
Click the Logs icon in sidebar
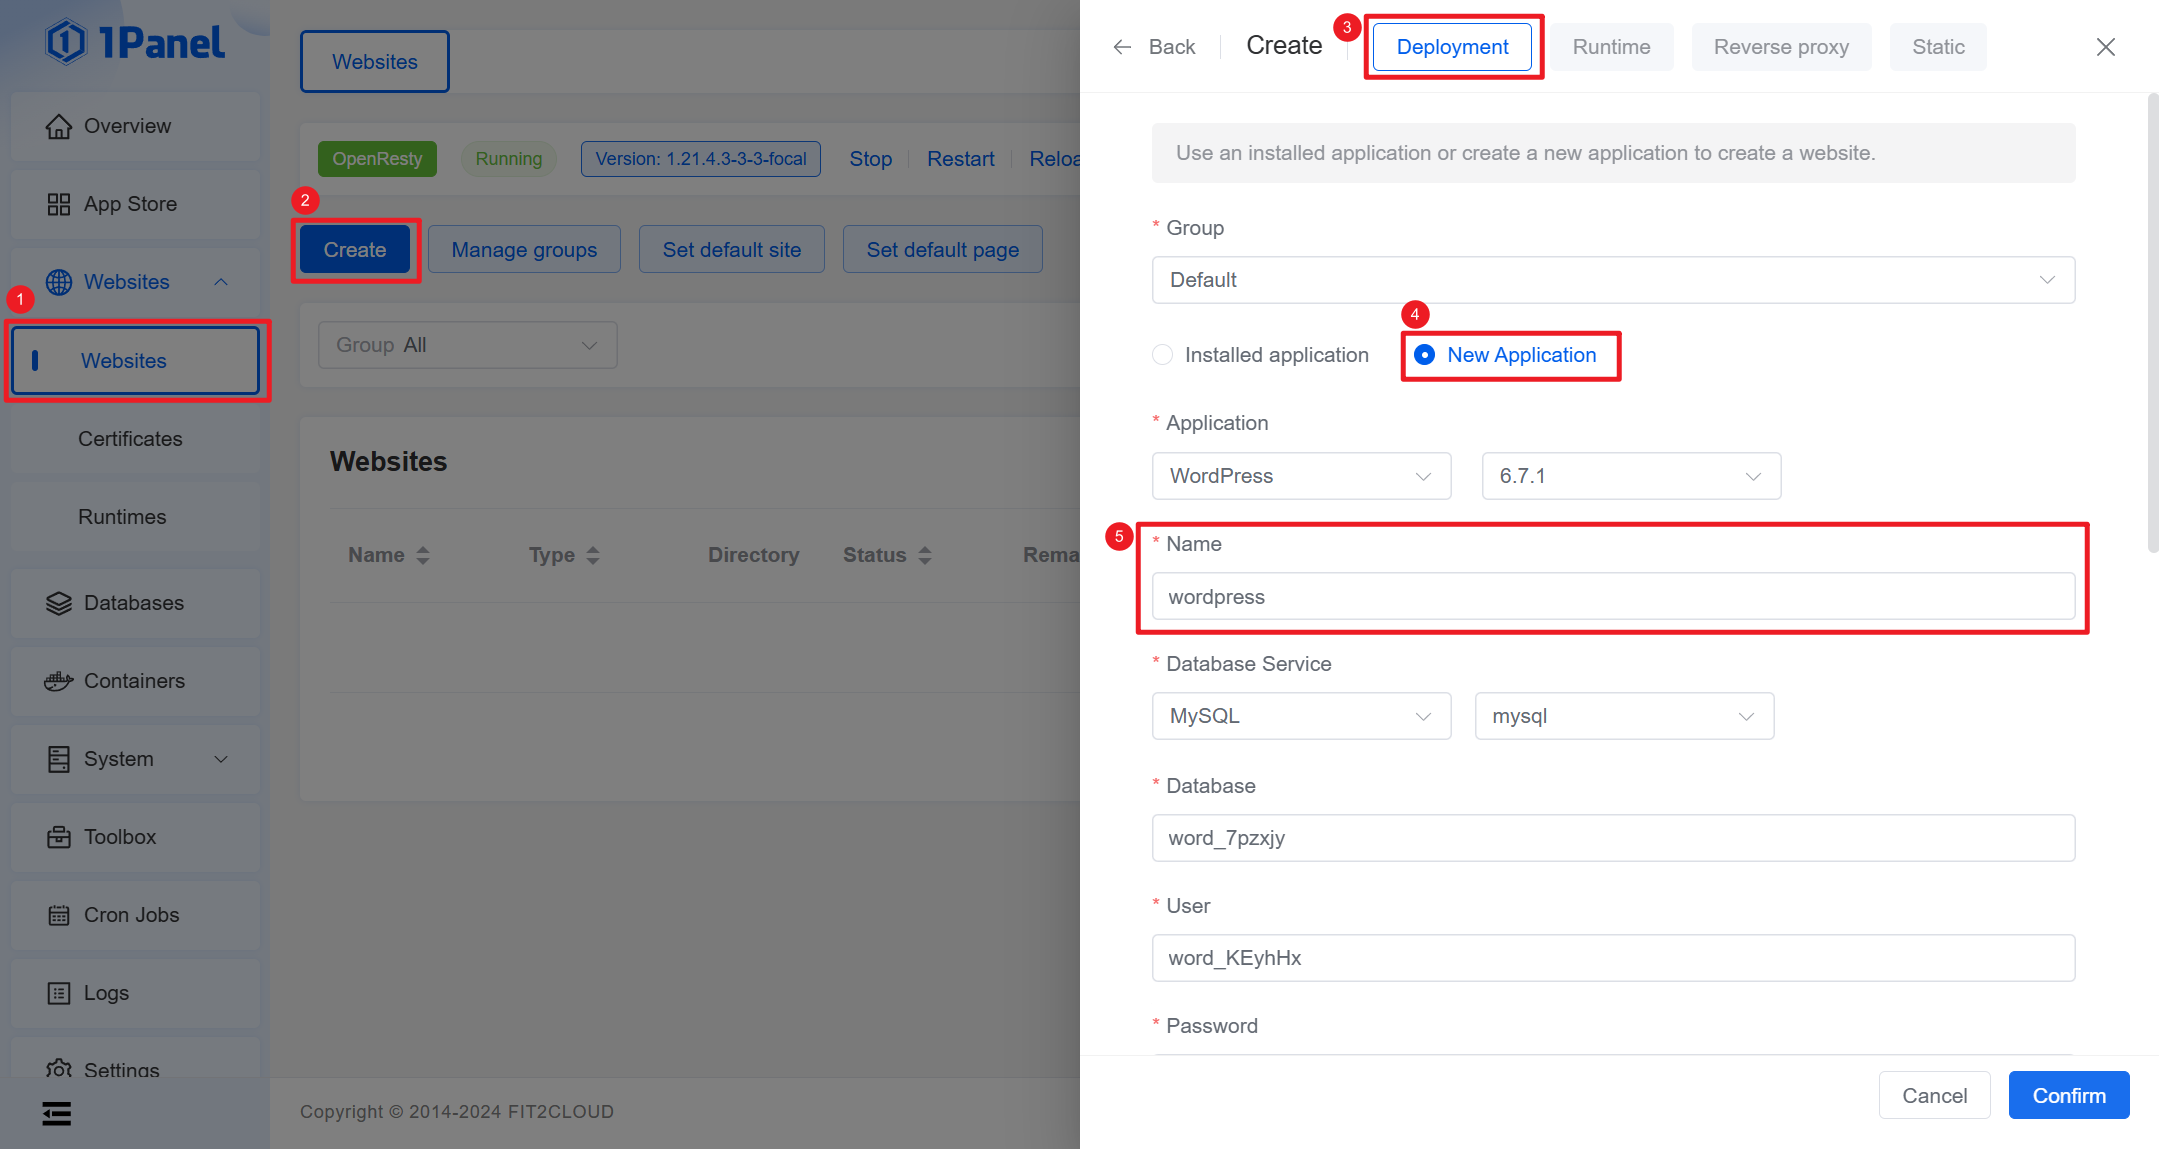pyautogui.click(x=59, y=994)
